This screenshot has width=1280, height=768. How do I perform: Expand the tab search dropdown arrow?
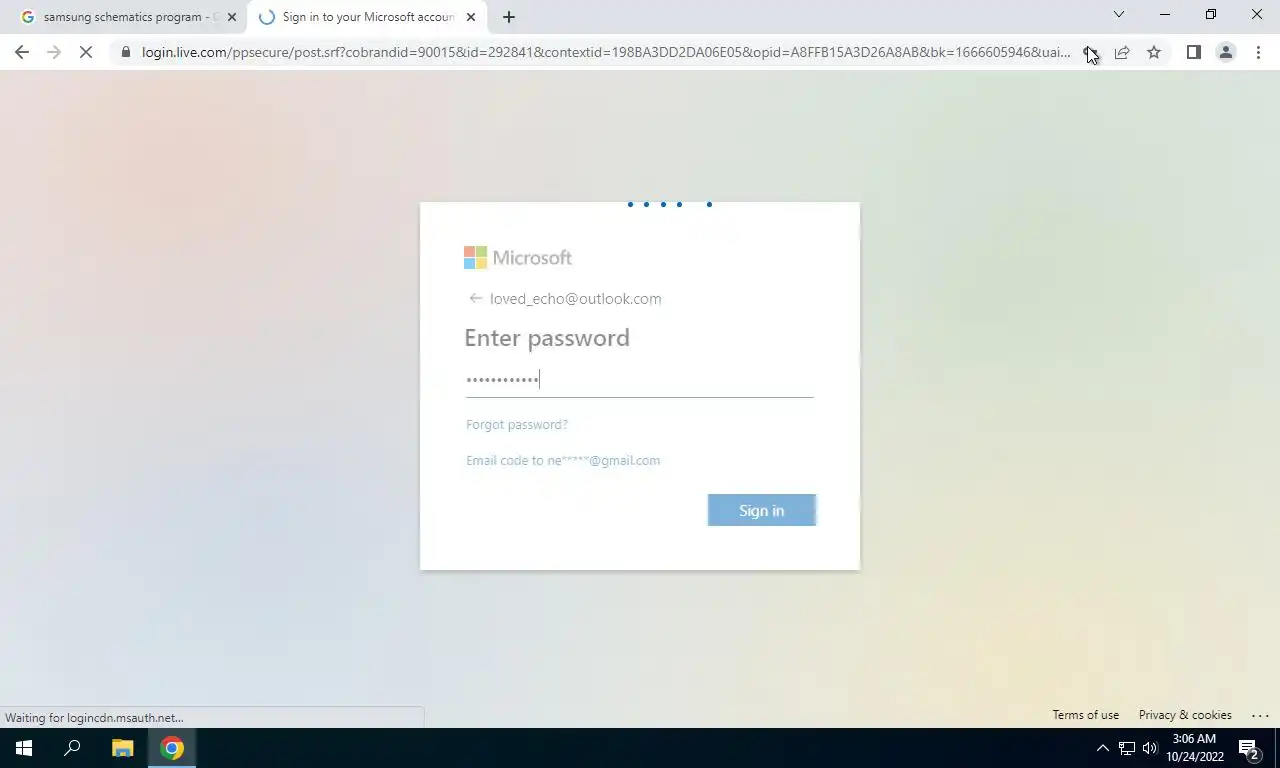click(1119, 15)
